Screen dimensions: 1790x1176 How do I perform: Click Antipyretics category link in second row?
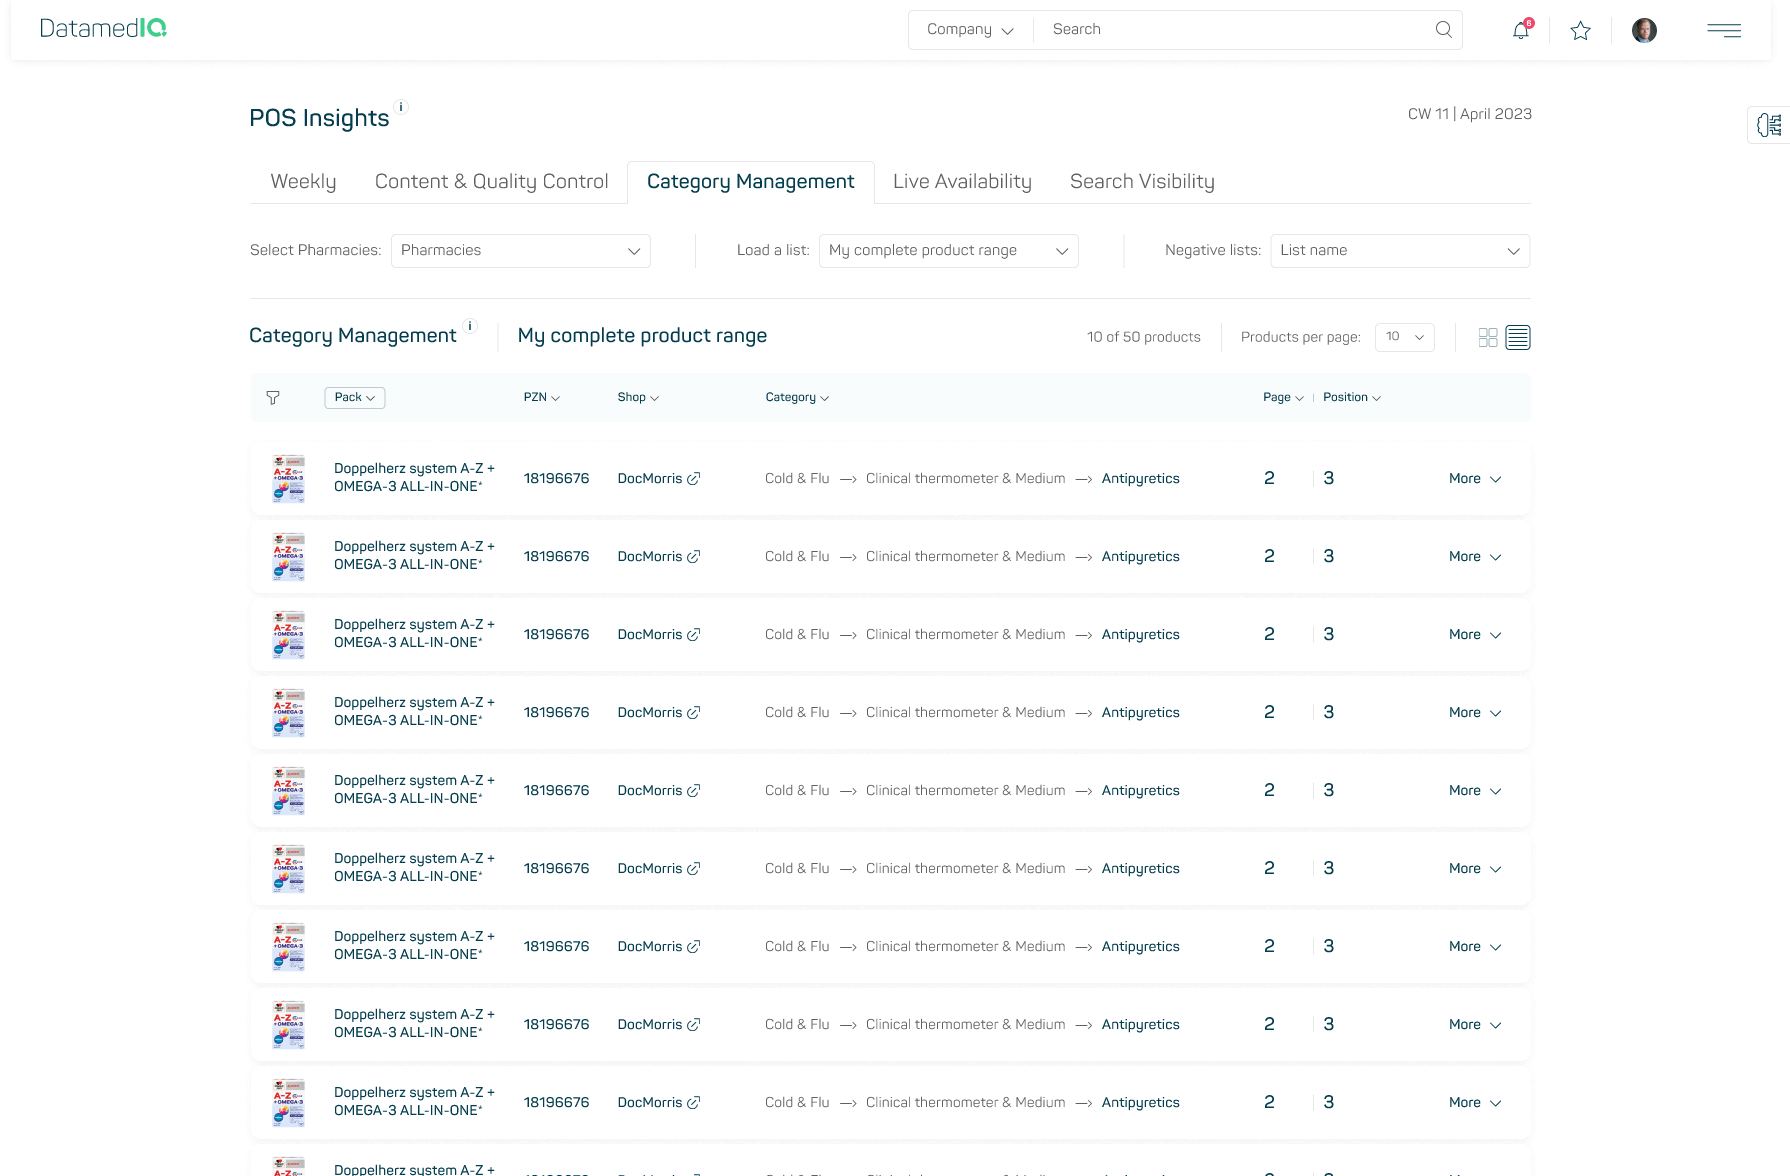pyautogui.click(x=1141, y=557)
